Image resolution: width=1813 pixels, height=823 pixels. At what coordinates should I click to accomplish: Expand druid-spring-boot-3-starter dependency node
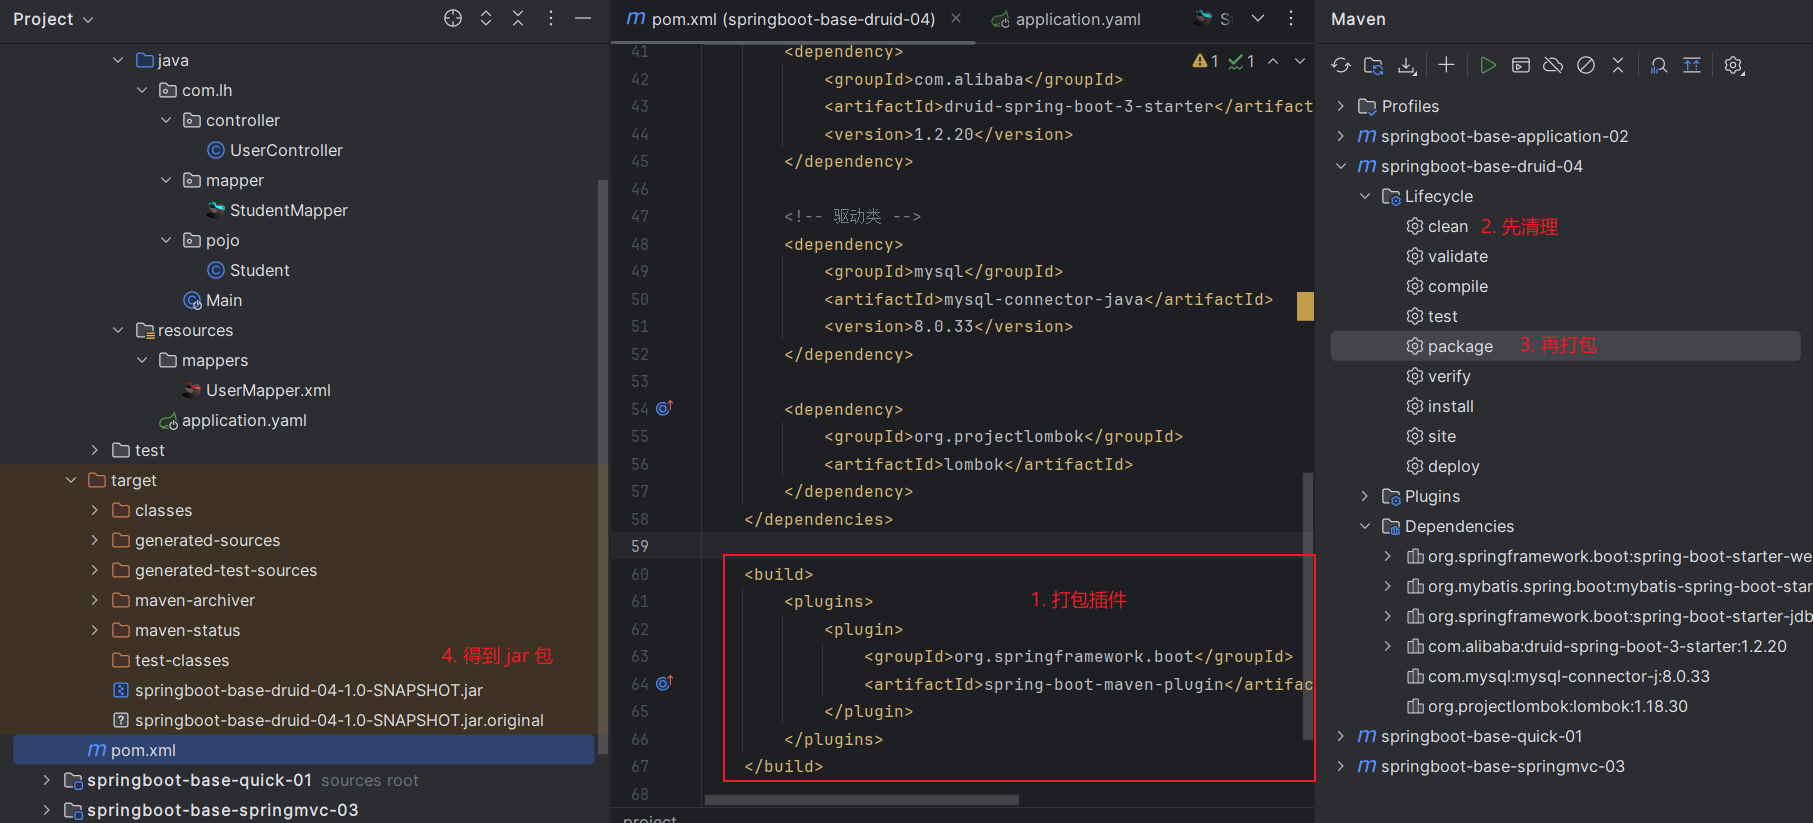tap(1388, 646)
